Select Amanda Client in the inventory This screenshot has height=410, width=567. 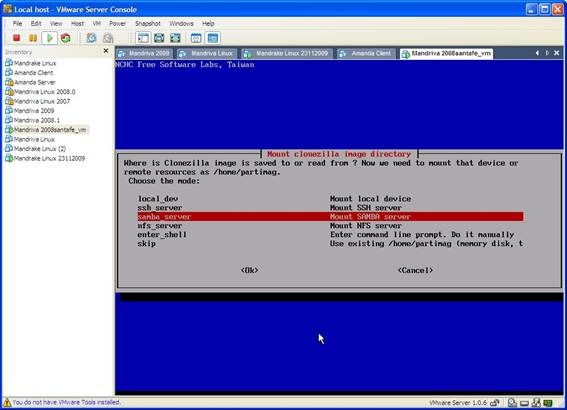pyautogui.click(x=30, y=73)
